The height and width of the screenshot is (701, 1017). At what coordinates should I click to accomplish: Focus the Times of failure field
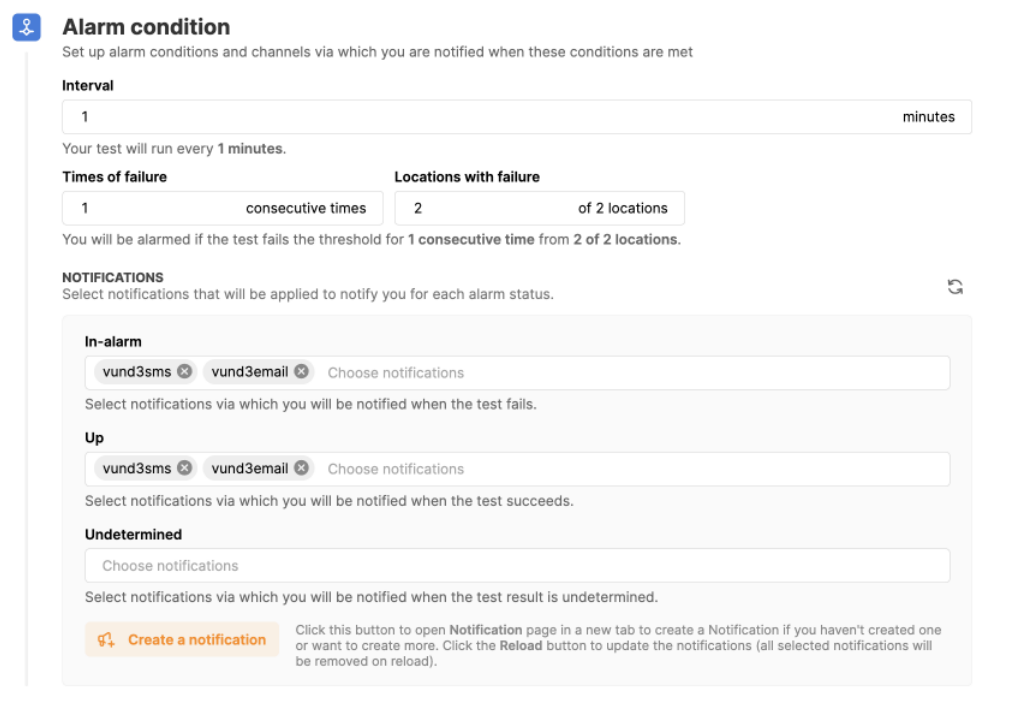coord(150,208)
